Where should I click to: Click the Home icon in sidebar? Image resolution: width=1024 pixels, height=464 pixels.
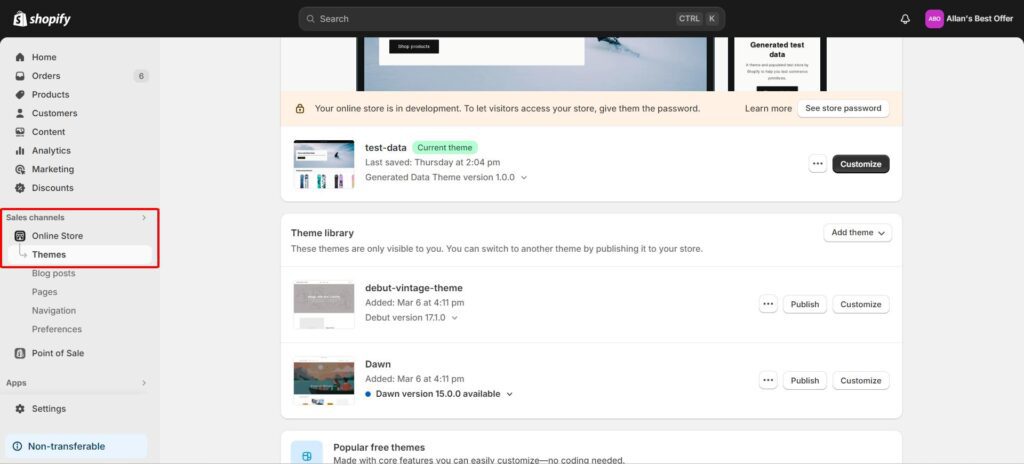tap(20, 57)
